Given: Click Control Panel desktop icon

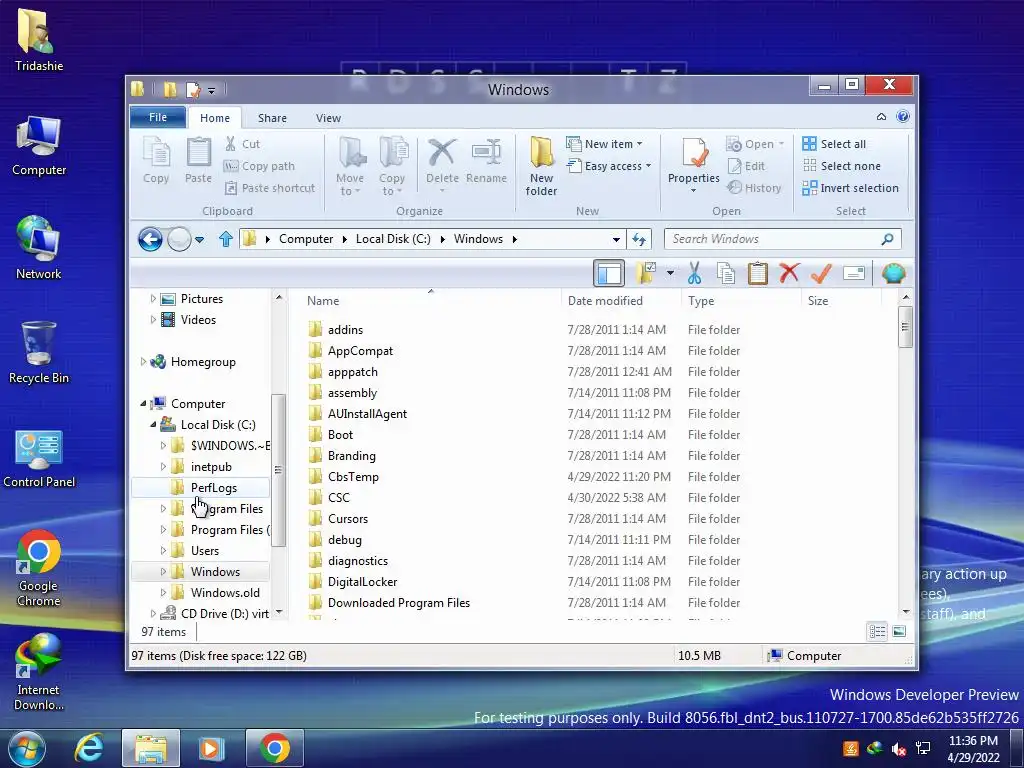Looking at the screenshot, I should tap(39, 460).
